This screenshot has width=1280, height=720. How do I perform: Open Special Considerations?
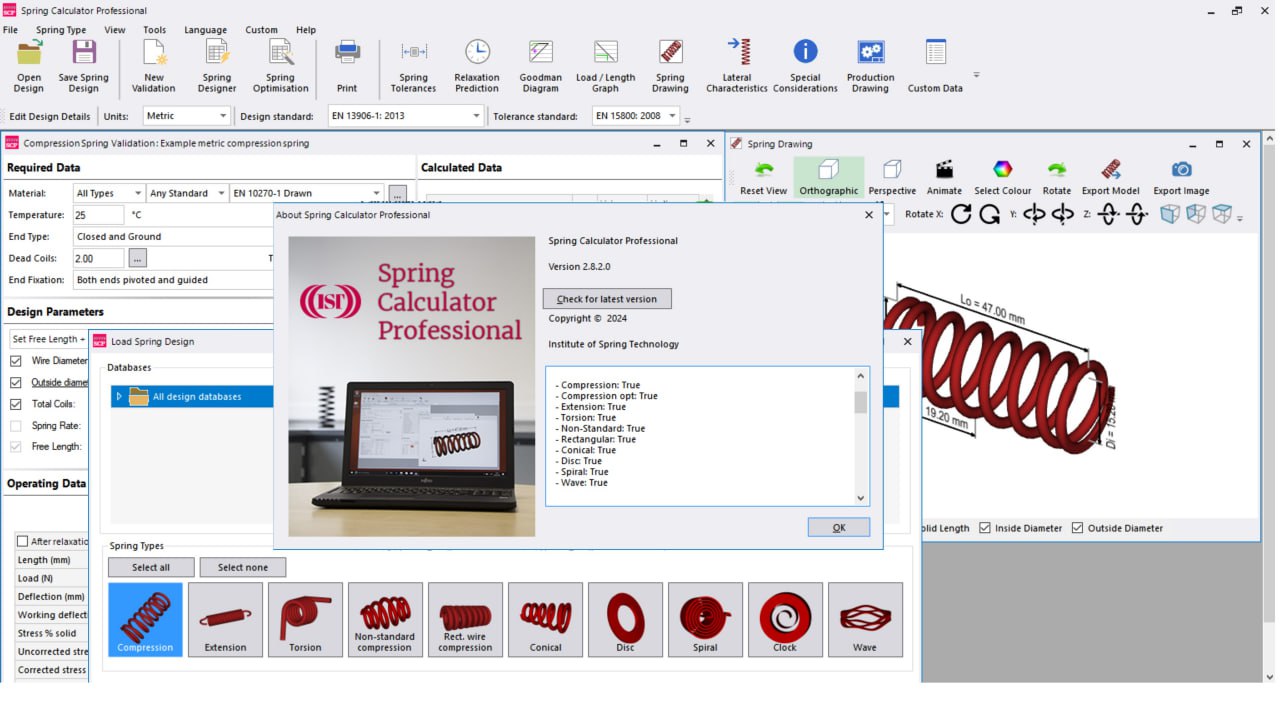click(805, 67)
